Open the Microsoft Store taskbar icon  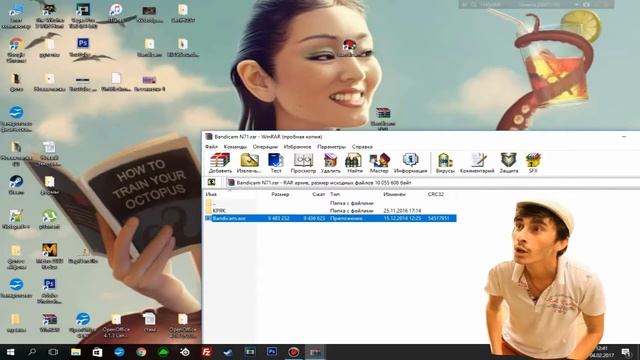[x=97, y=352]
